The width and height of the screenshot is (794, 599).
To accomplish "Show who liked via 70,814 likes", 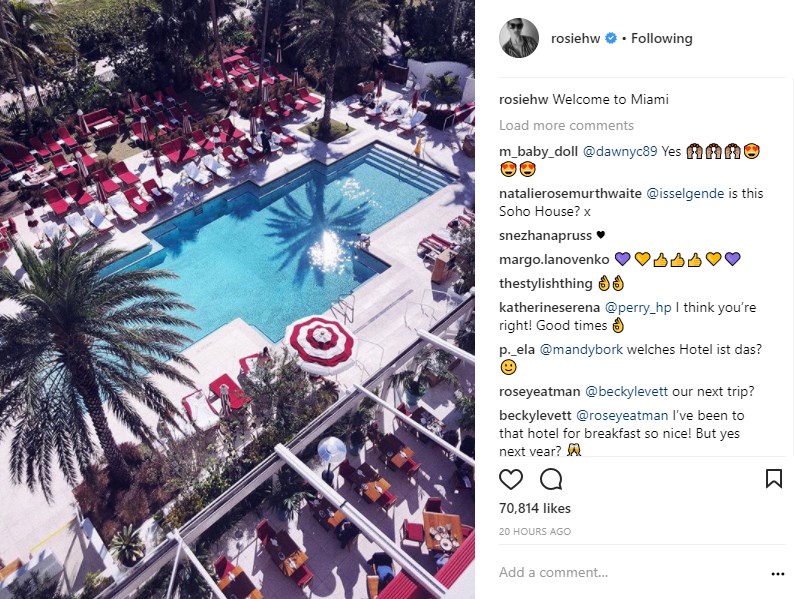I will point(535,508).
